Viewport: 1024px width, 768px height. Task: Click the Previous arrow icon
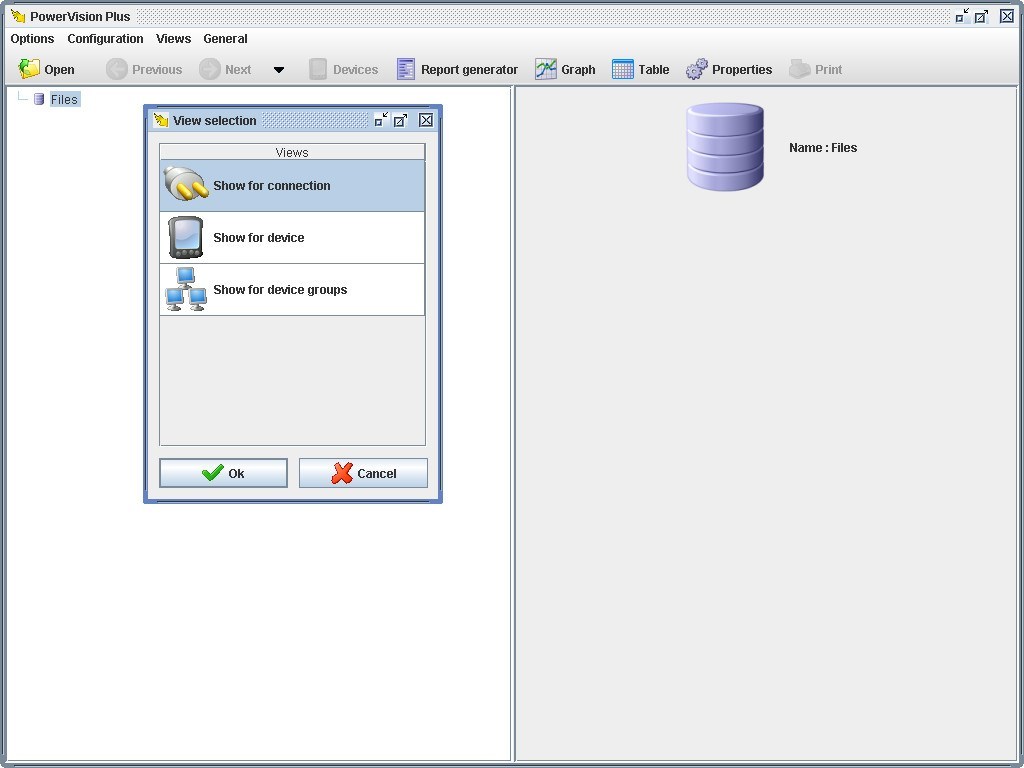click(x=117, y=69)
